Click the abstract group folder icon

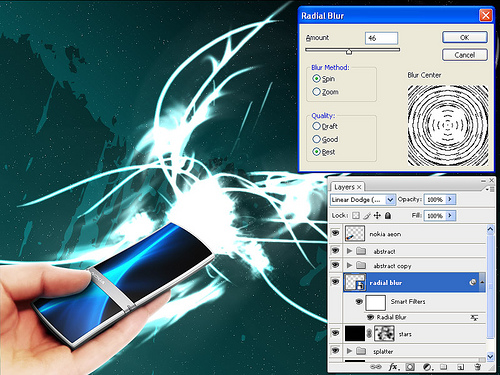(361, 251)
